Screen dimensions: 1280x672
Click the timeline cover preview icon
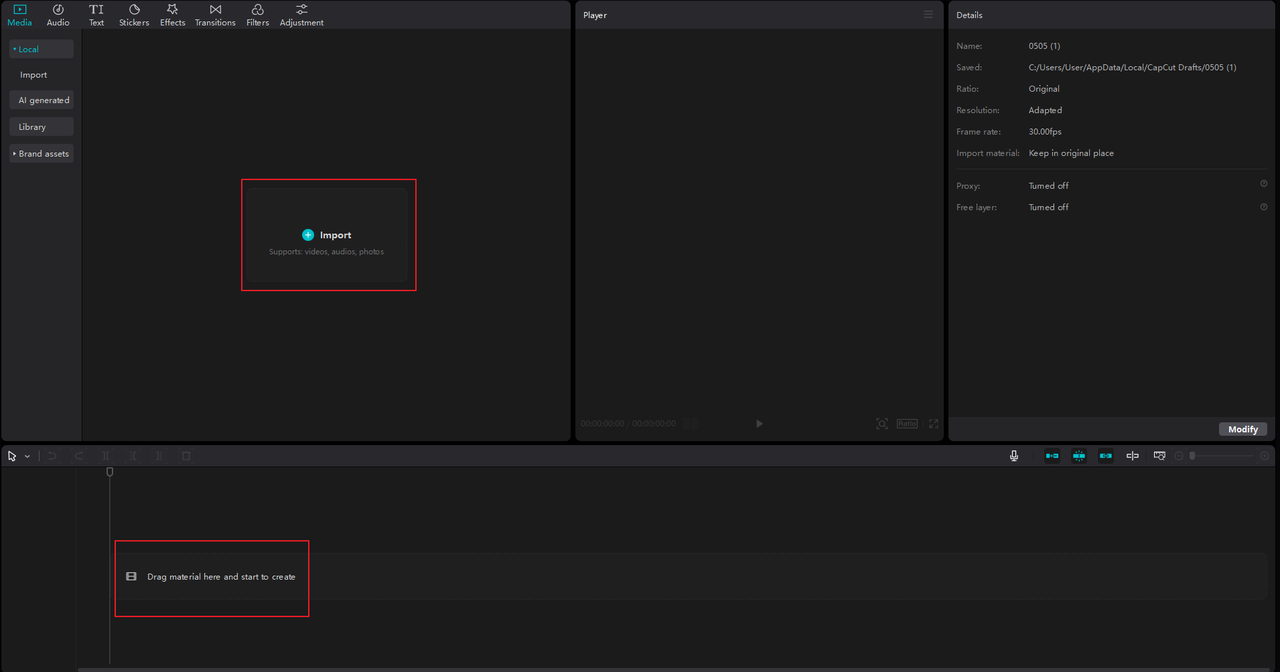[1159, 456]
